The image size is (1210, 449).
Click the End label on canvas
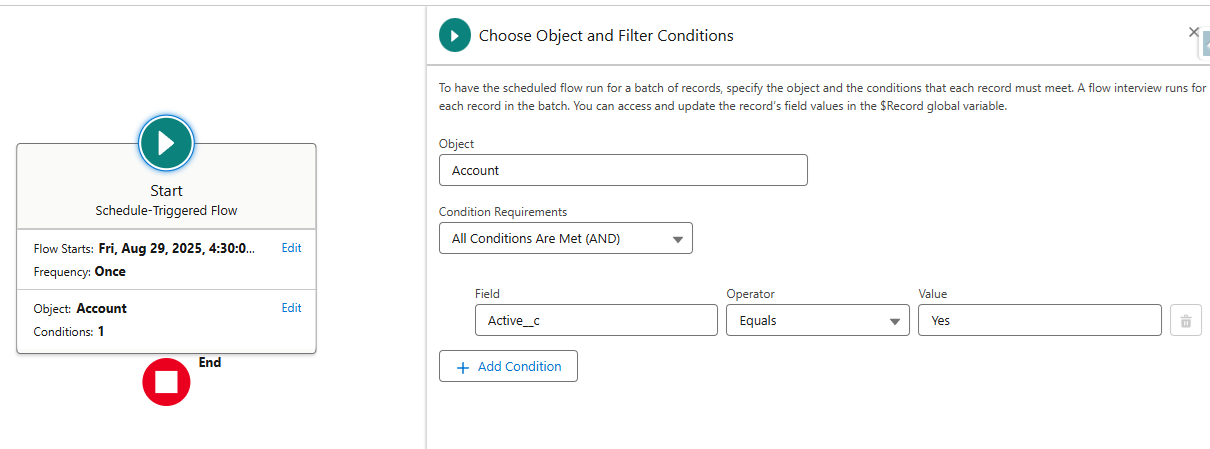coord(210,363)
